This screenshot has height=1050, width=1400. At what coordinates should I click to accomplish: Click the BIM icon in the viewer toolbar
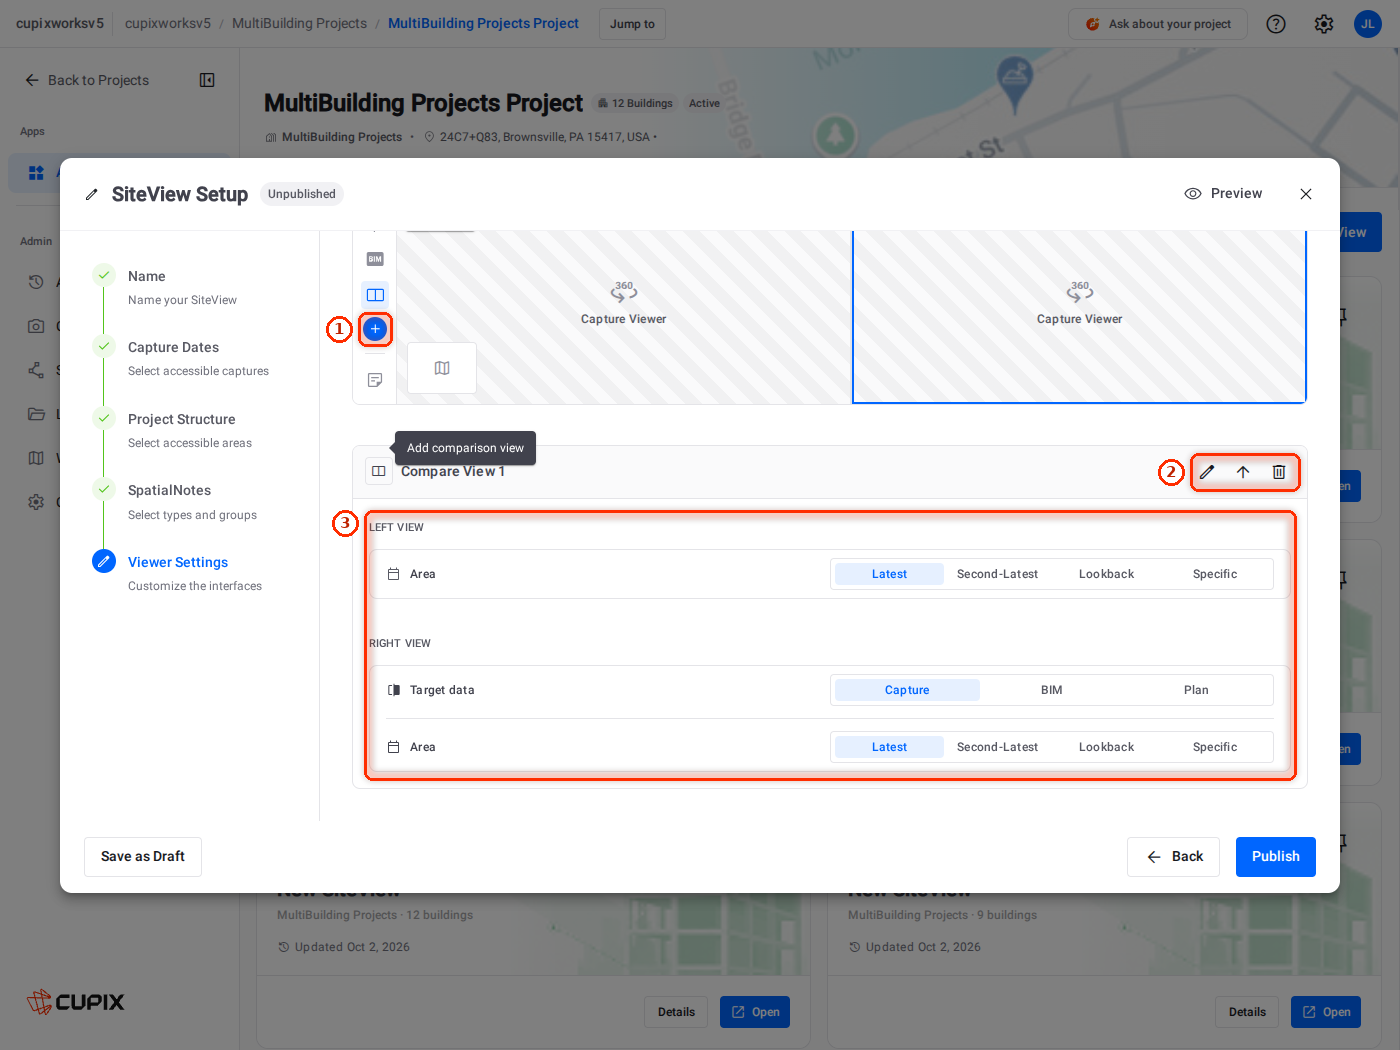tap(375, 259)
